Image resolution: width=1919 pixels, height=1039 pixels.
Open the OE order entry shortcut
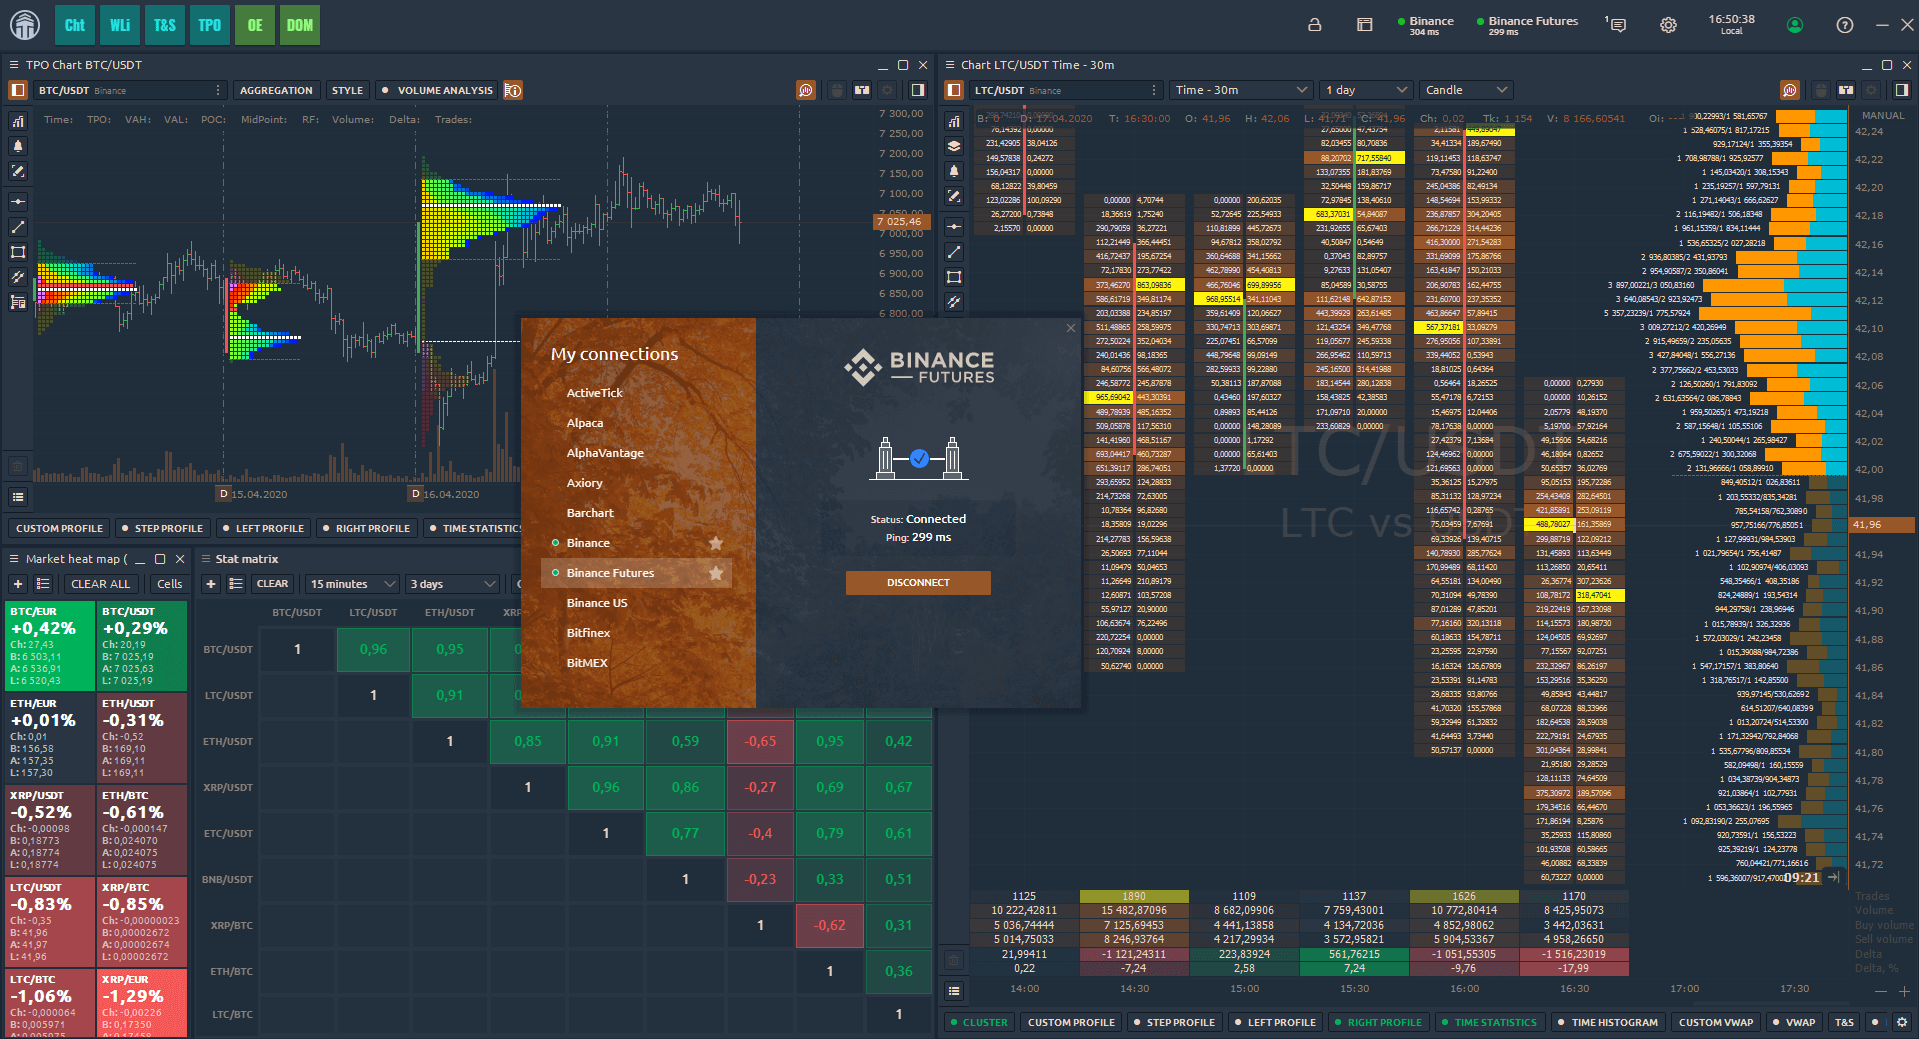click(255, 25)
